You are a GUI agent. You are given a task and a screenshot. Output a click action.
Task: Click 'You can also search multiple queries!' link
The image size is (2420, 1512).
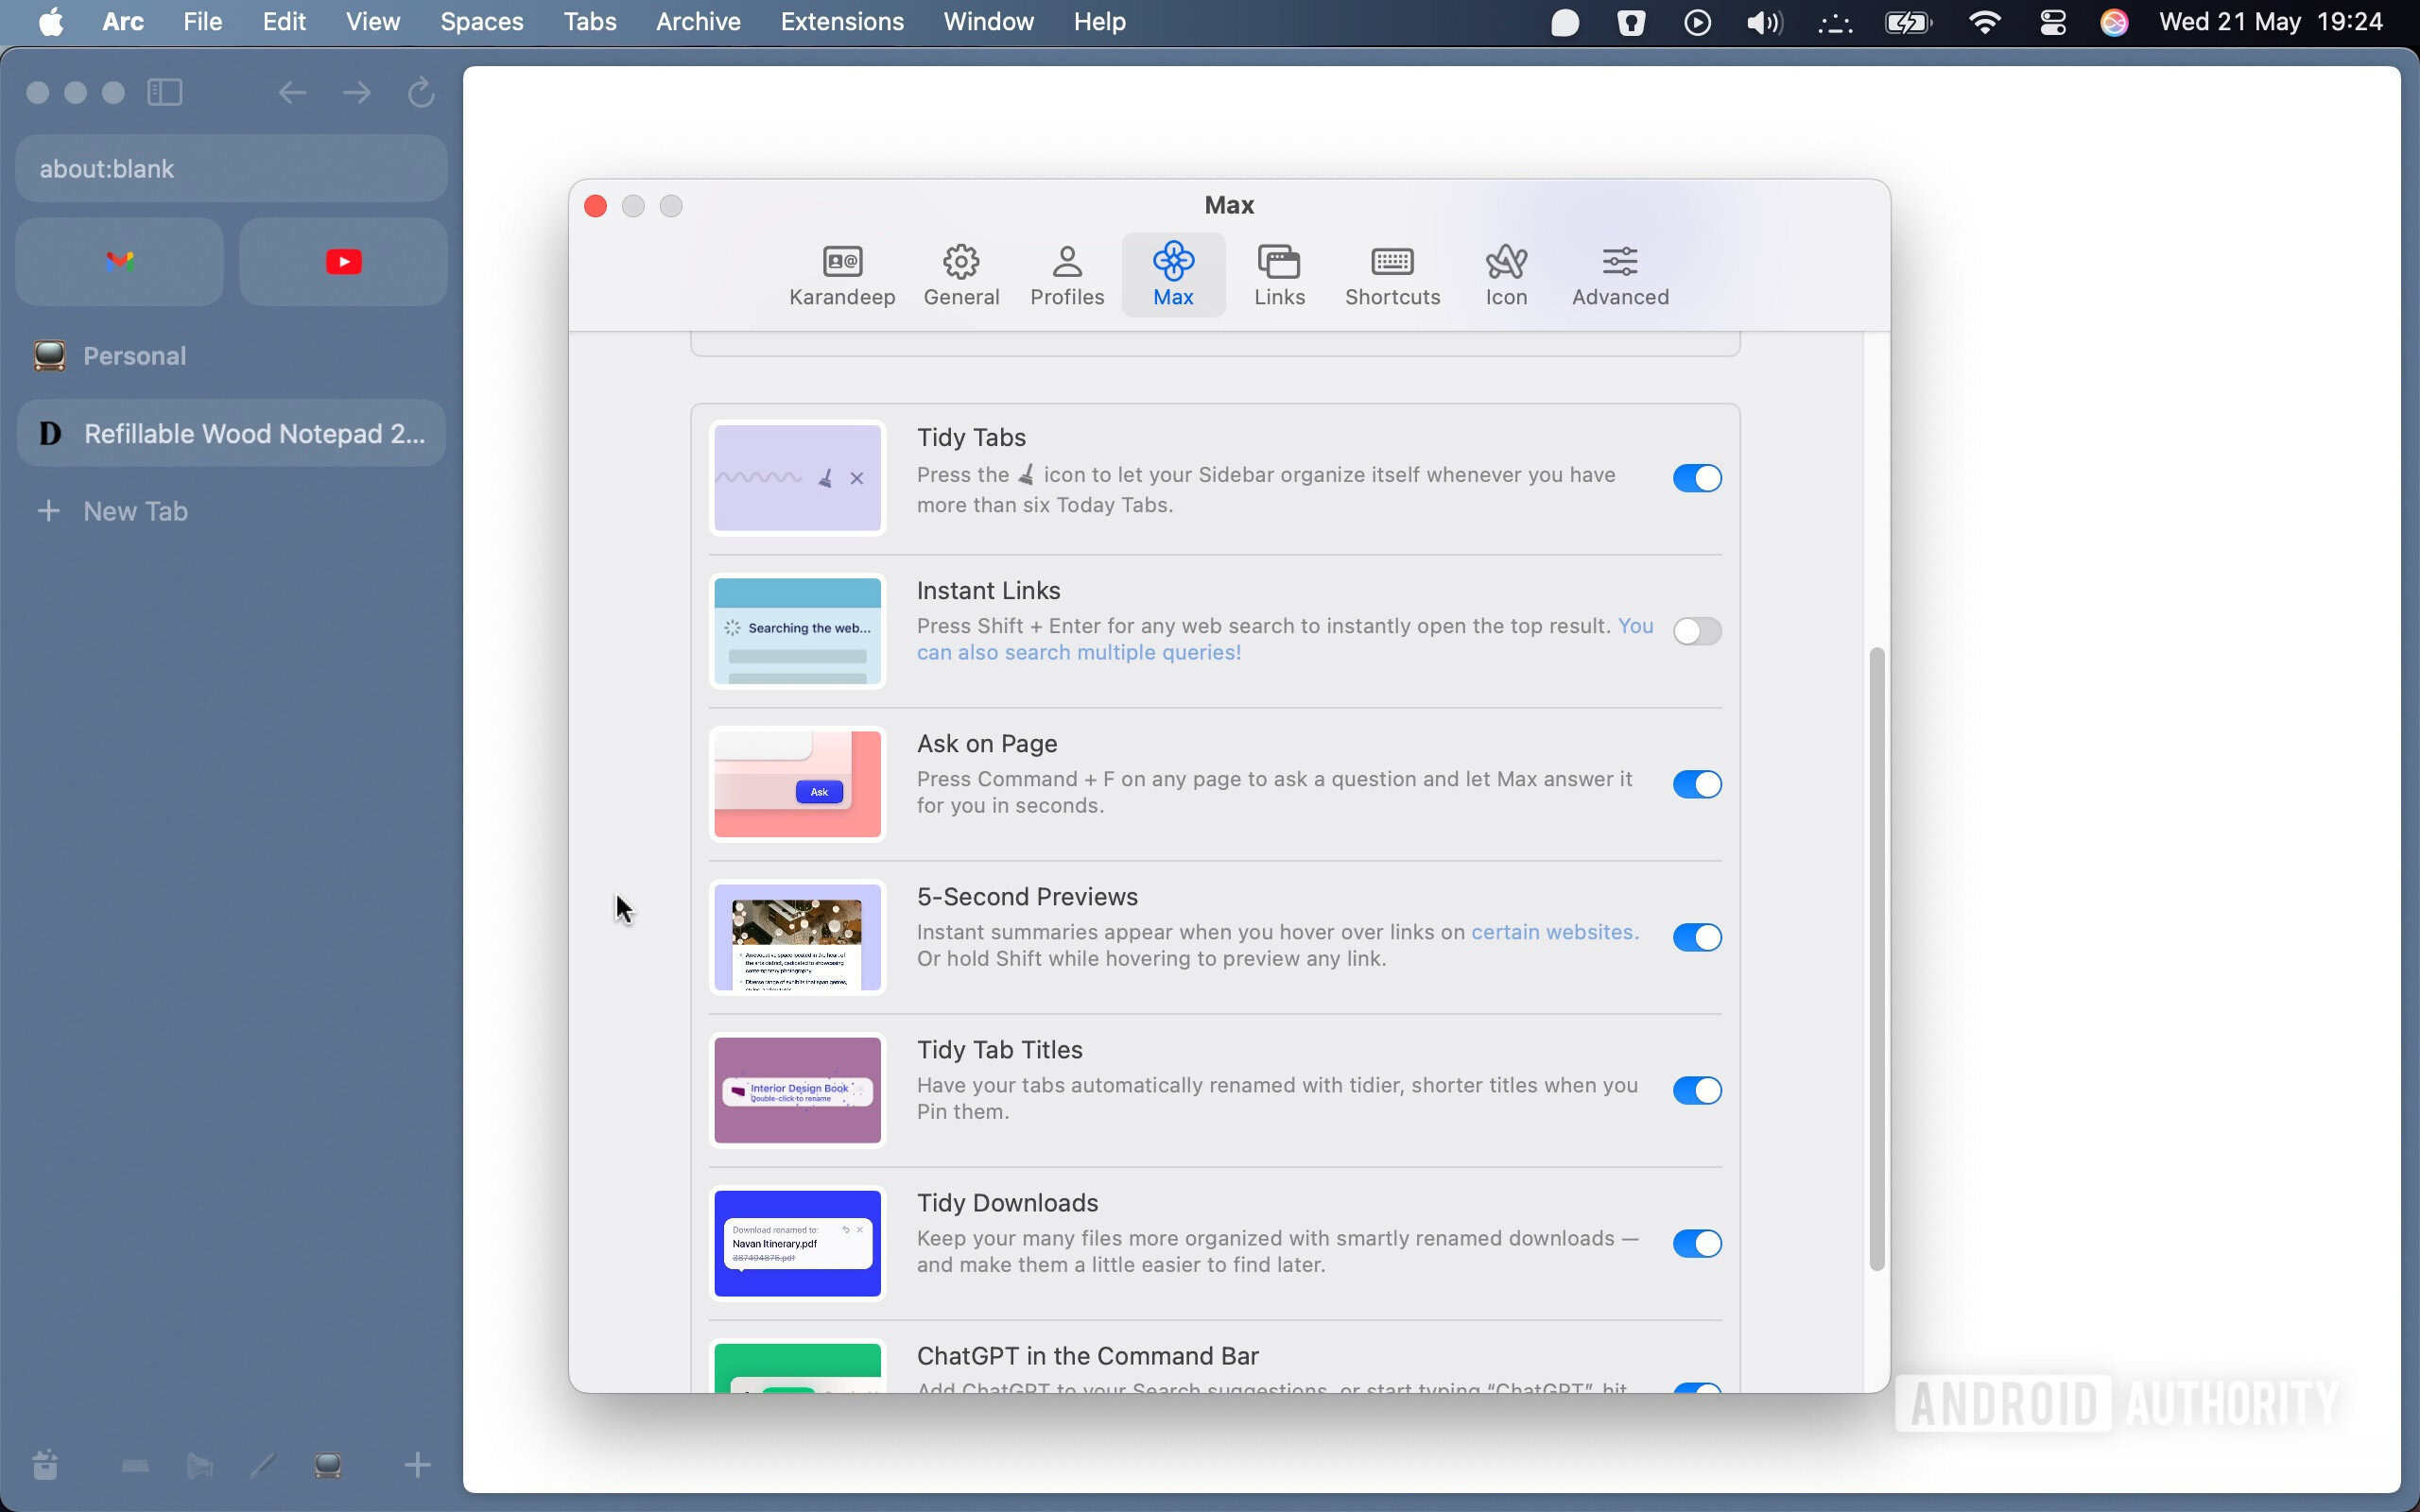pos(1078,652)
